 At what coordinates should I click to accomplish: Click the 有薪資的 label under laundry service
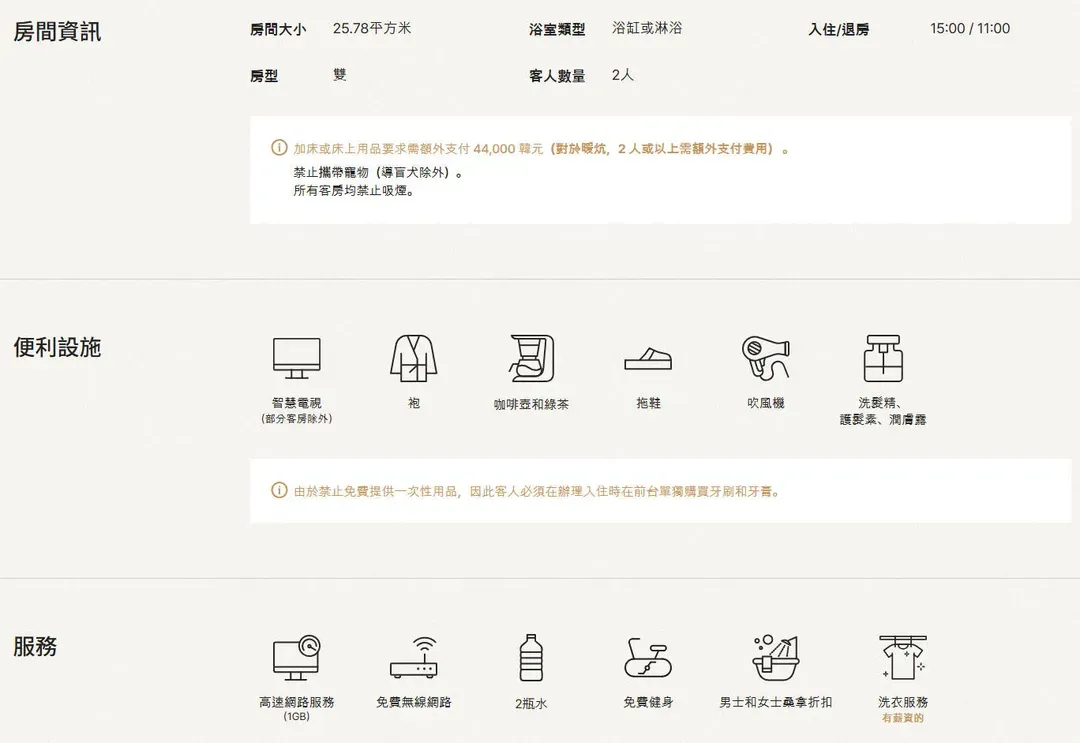coord(902,718)
